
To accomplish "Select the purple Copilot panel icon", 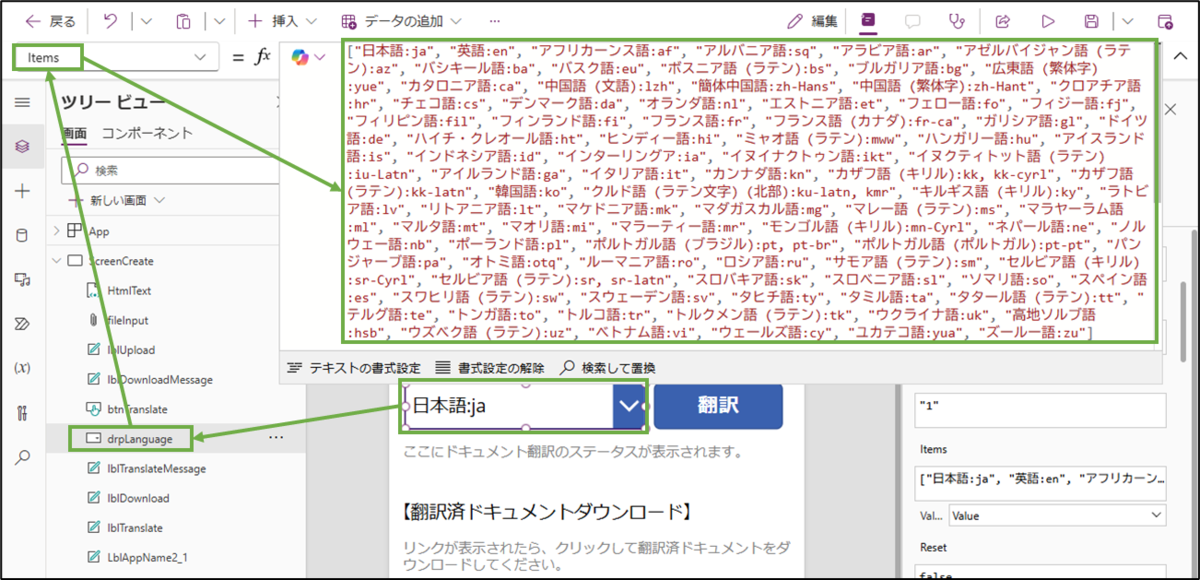I will pyautogui.click(x=868, y=20).
